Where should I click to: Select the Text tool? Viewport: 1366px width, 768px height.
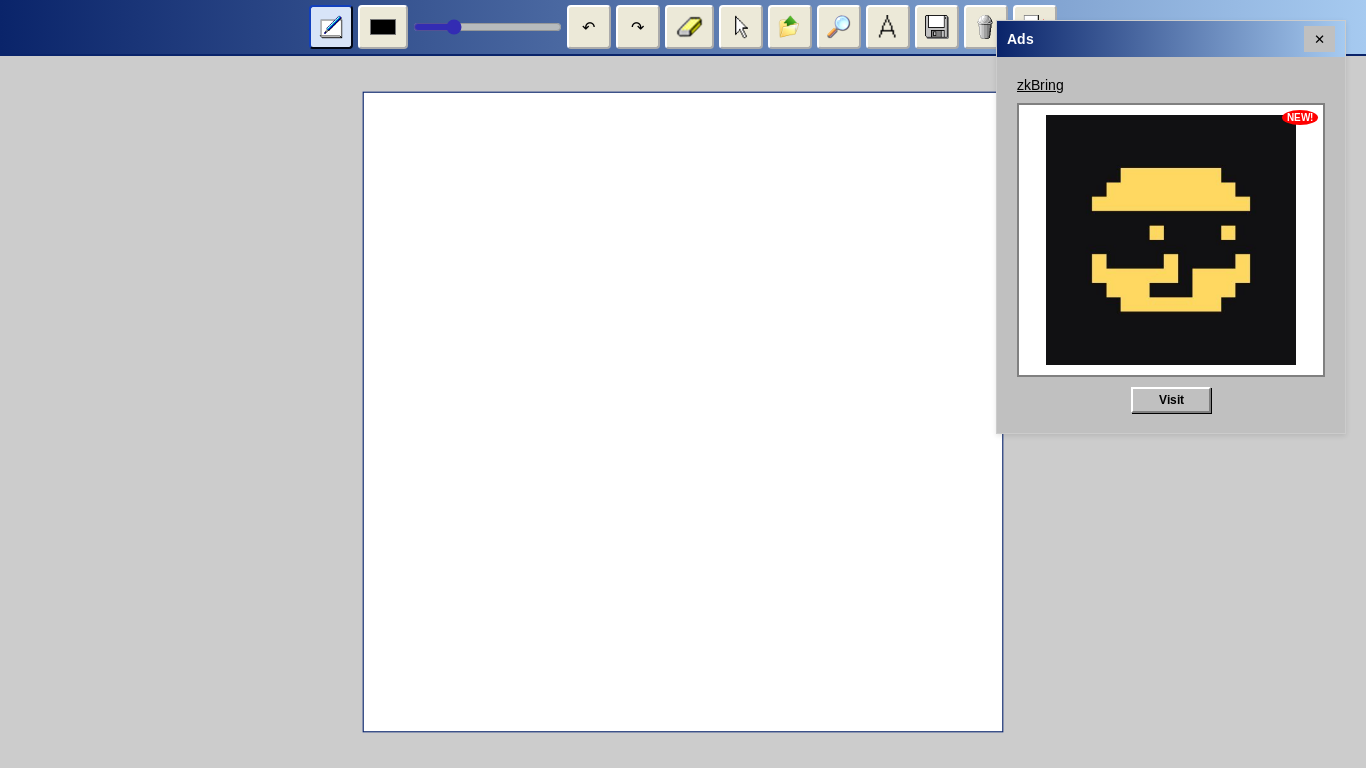coord(888,27)
